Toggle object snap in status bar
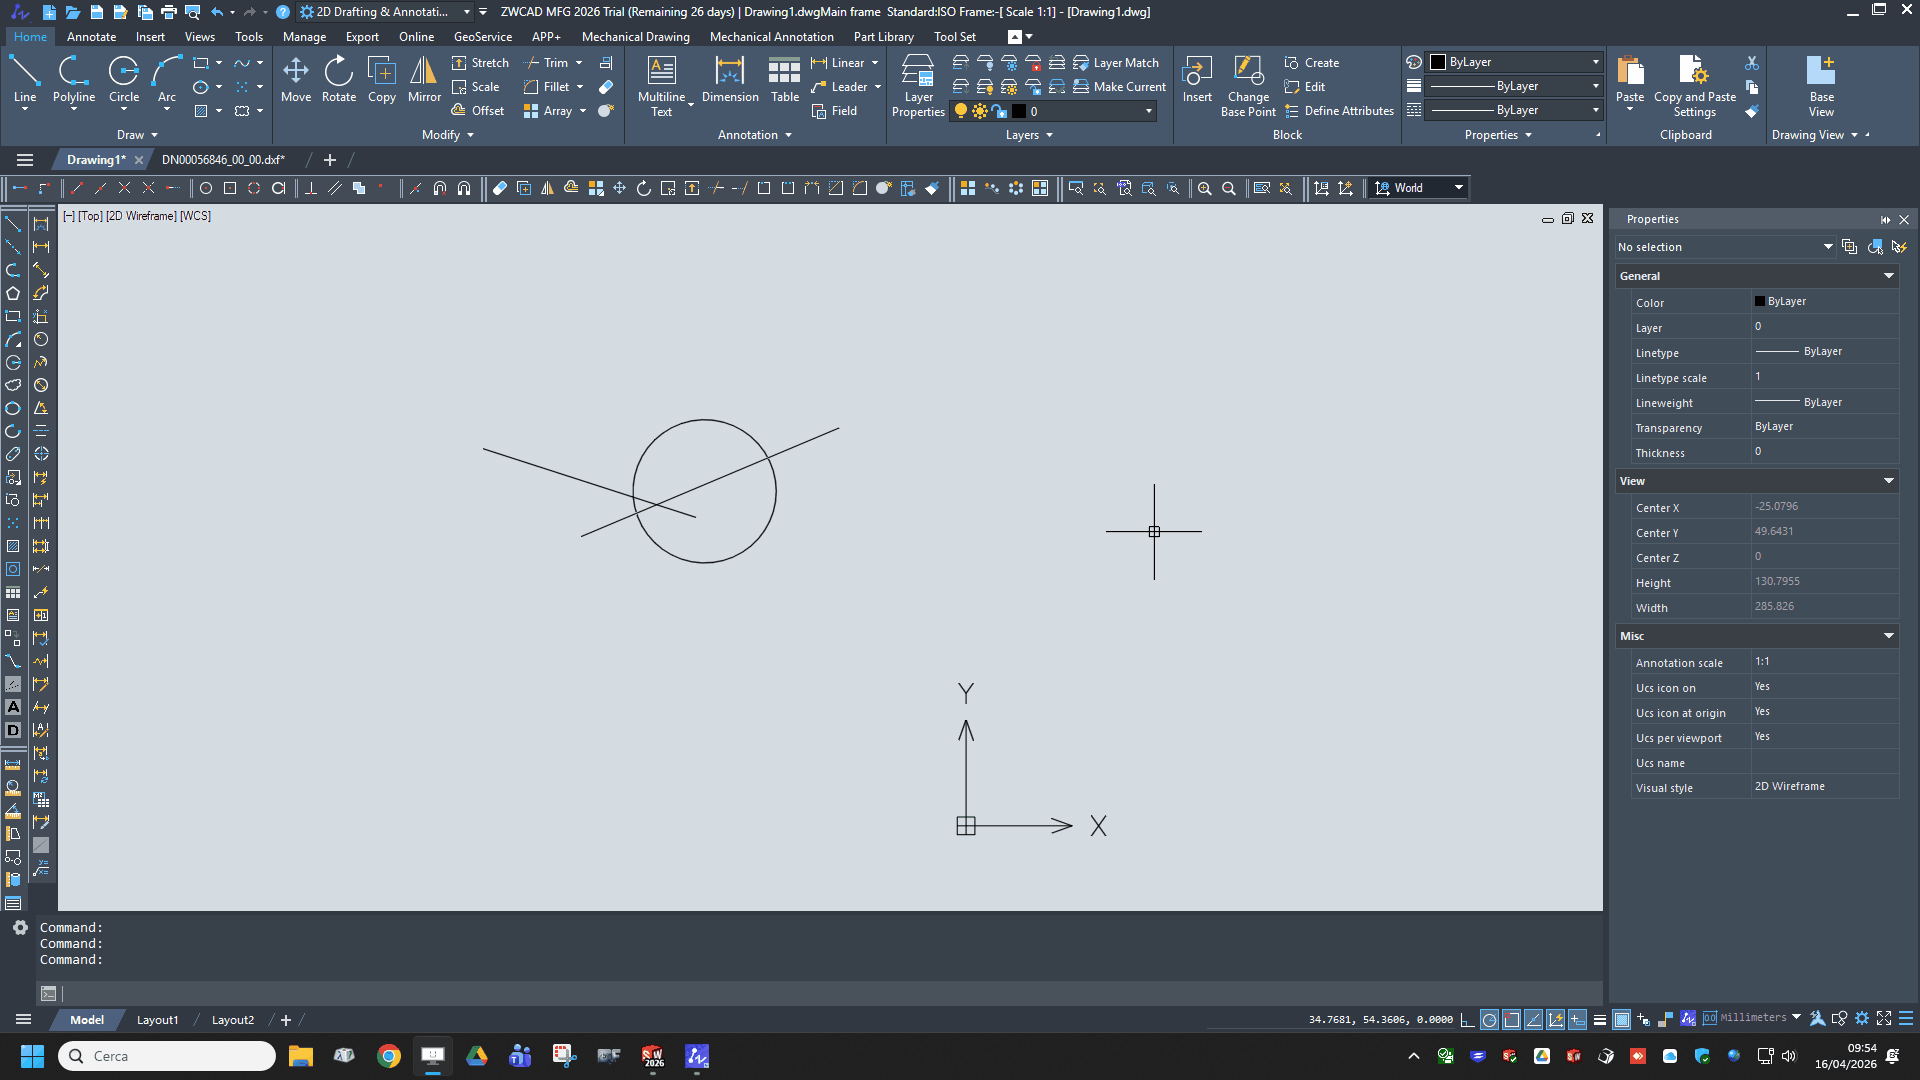This screenshot has height=1080, width=1920. [1511, 1020]
